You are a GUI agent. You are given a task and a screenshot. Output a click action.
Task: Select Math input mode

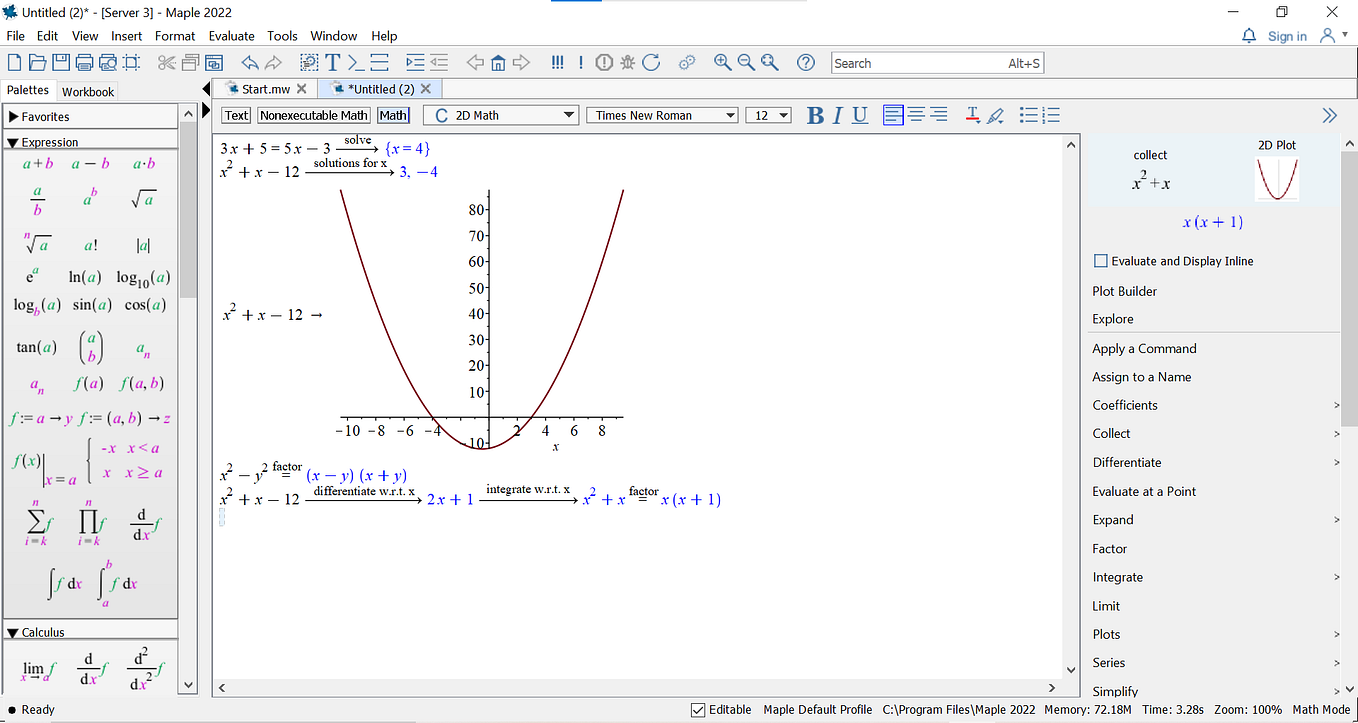click(x=393, y=115)
